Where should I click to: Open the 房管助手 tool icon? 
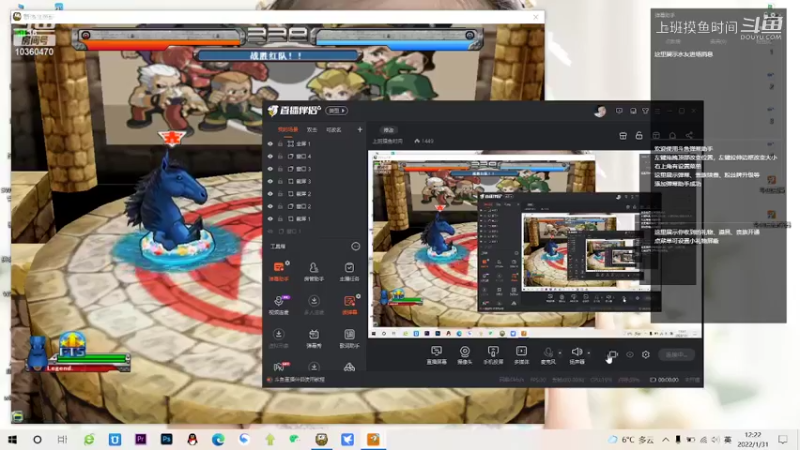click(314, 271)
